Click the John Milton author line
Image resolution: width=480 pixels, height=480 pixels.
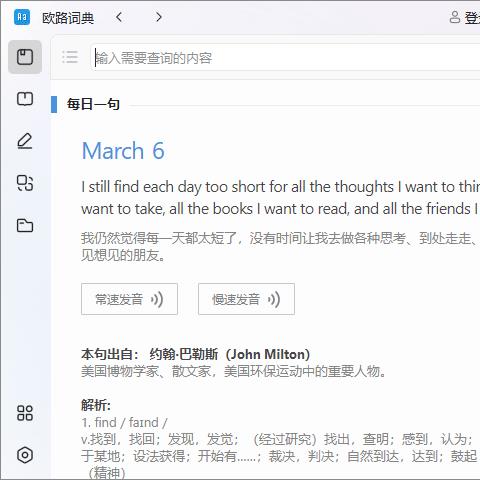click(196, 354)
